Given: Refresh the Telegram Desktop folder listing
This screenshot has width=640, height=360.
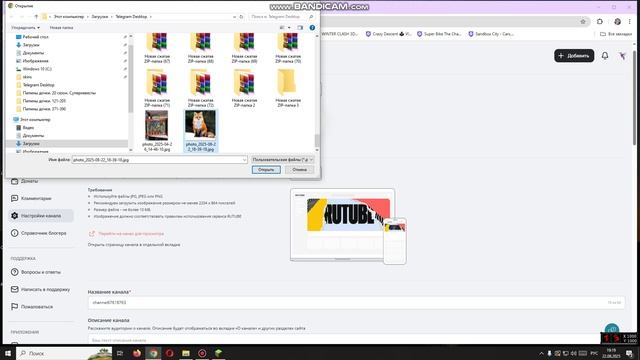Looking at the screenshot, I should pyautogui.click(x=241, y=17).
